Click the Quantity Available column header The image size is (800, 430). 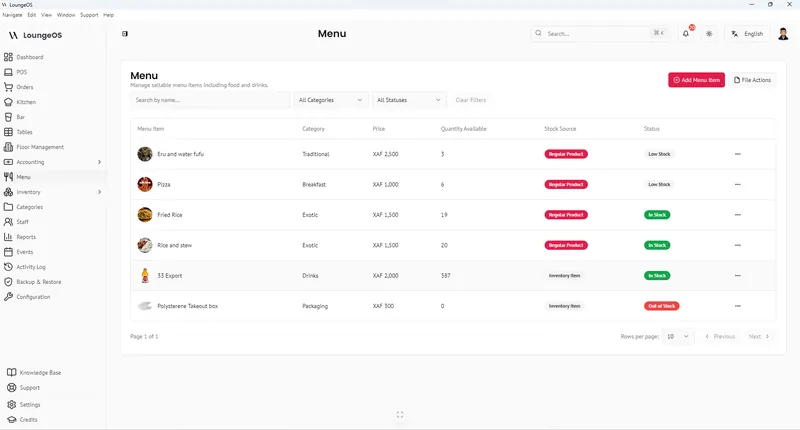coord(463,129)
